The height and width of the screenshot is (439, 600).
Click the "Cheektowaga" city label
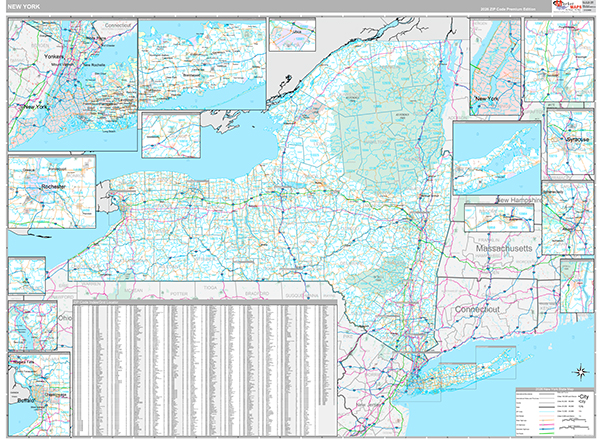coord(55,394)
